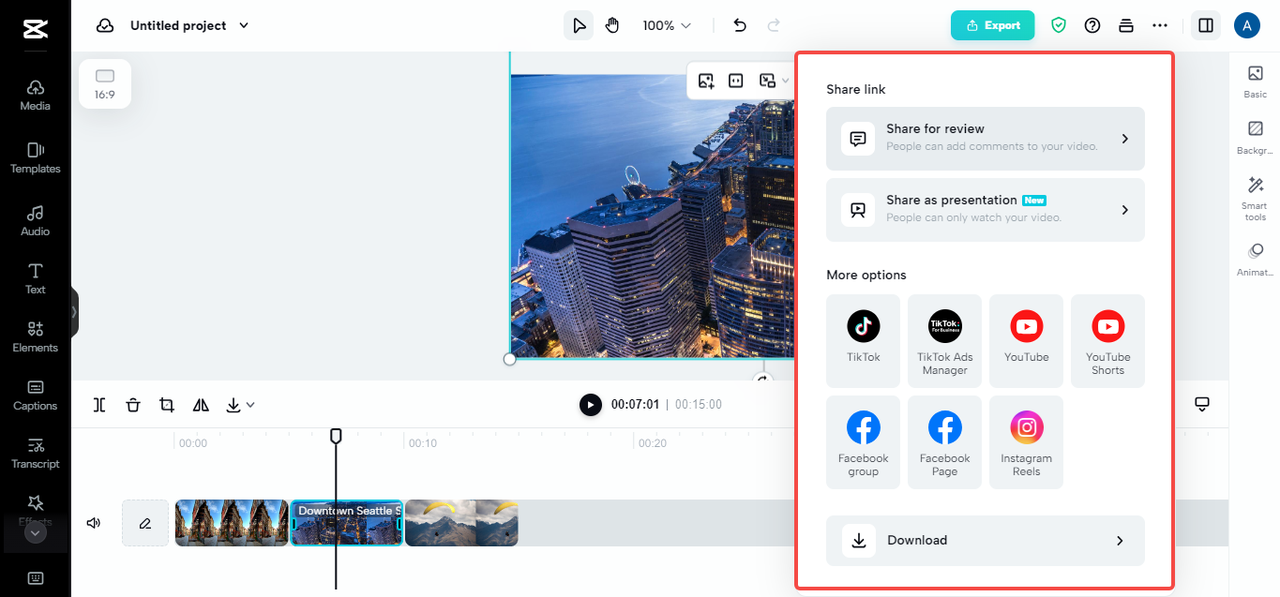Viewport: 1280px width, 597px height.
Task: Select the paraglider mountain clip
Action: [x=461, y=523]
